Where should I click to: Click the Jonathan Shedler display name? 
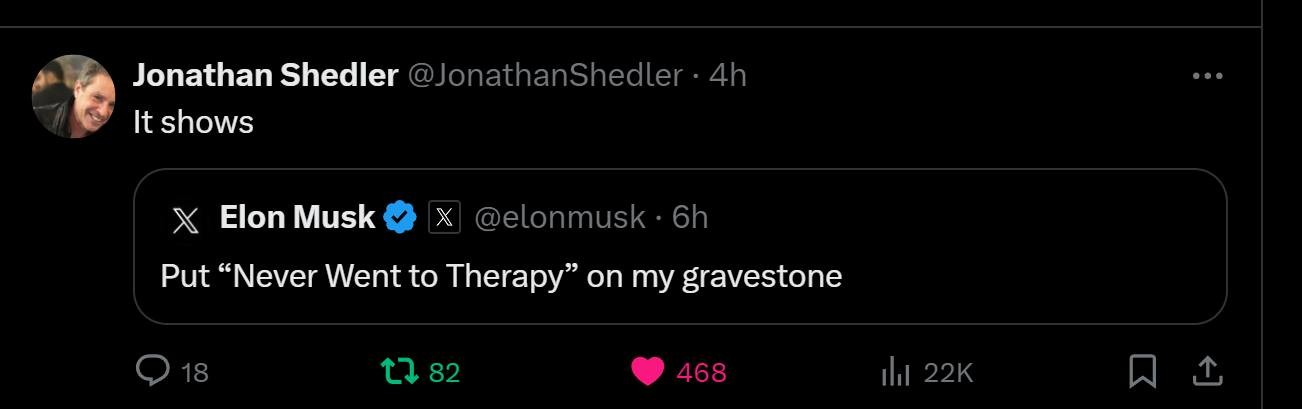click(x=265, y=75)
